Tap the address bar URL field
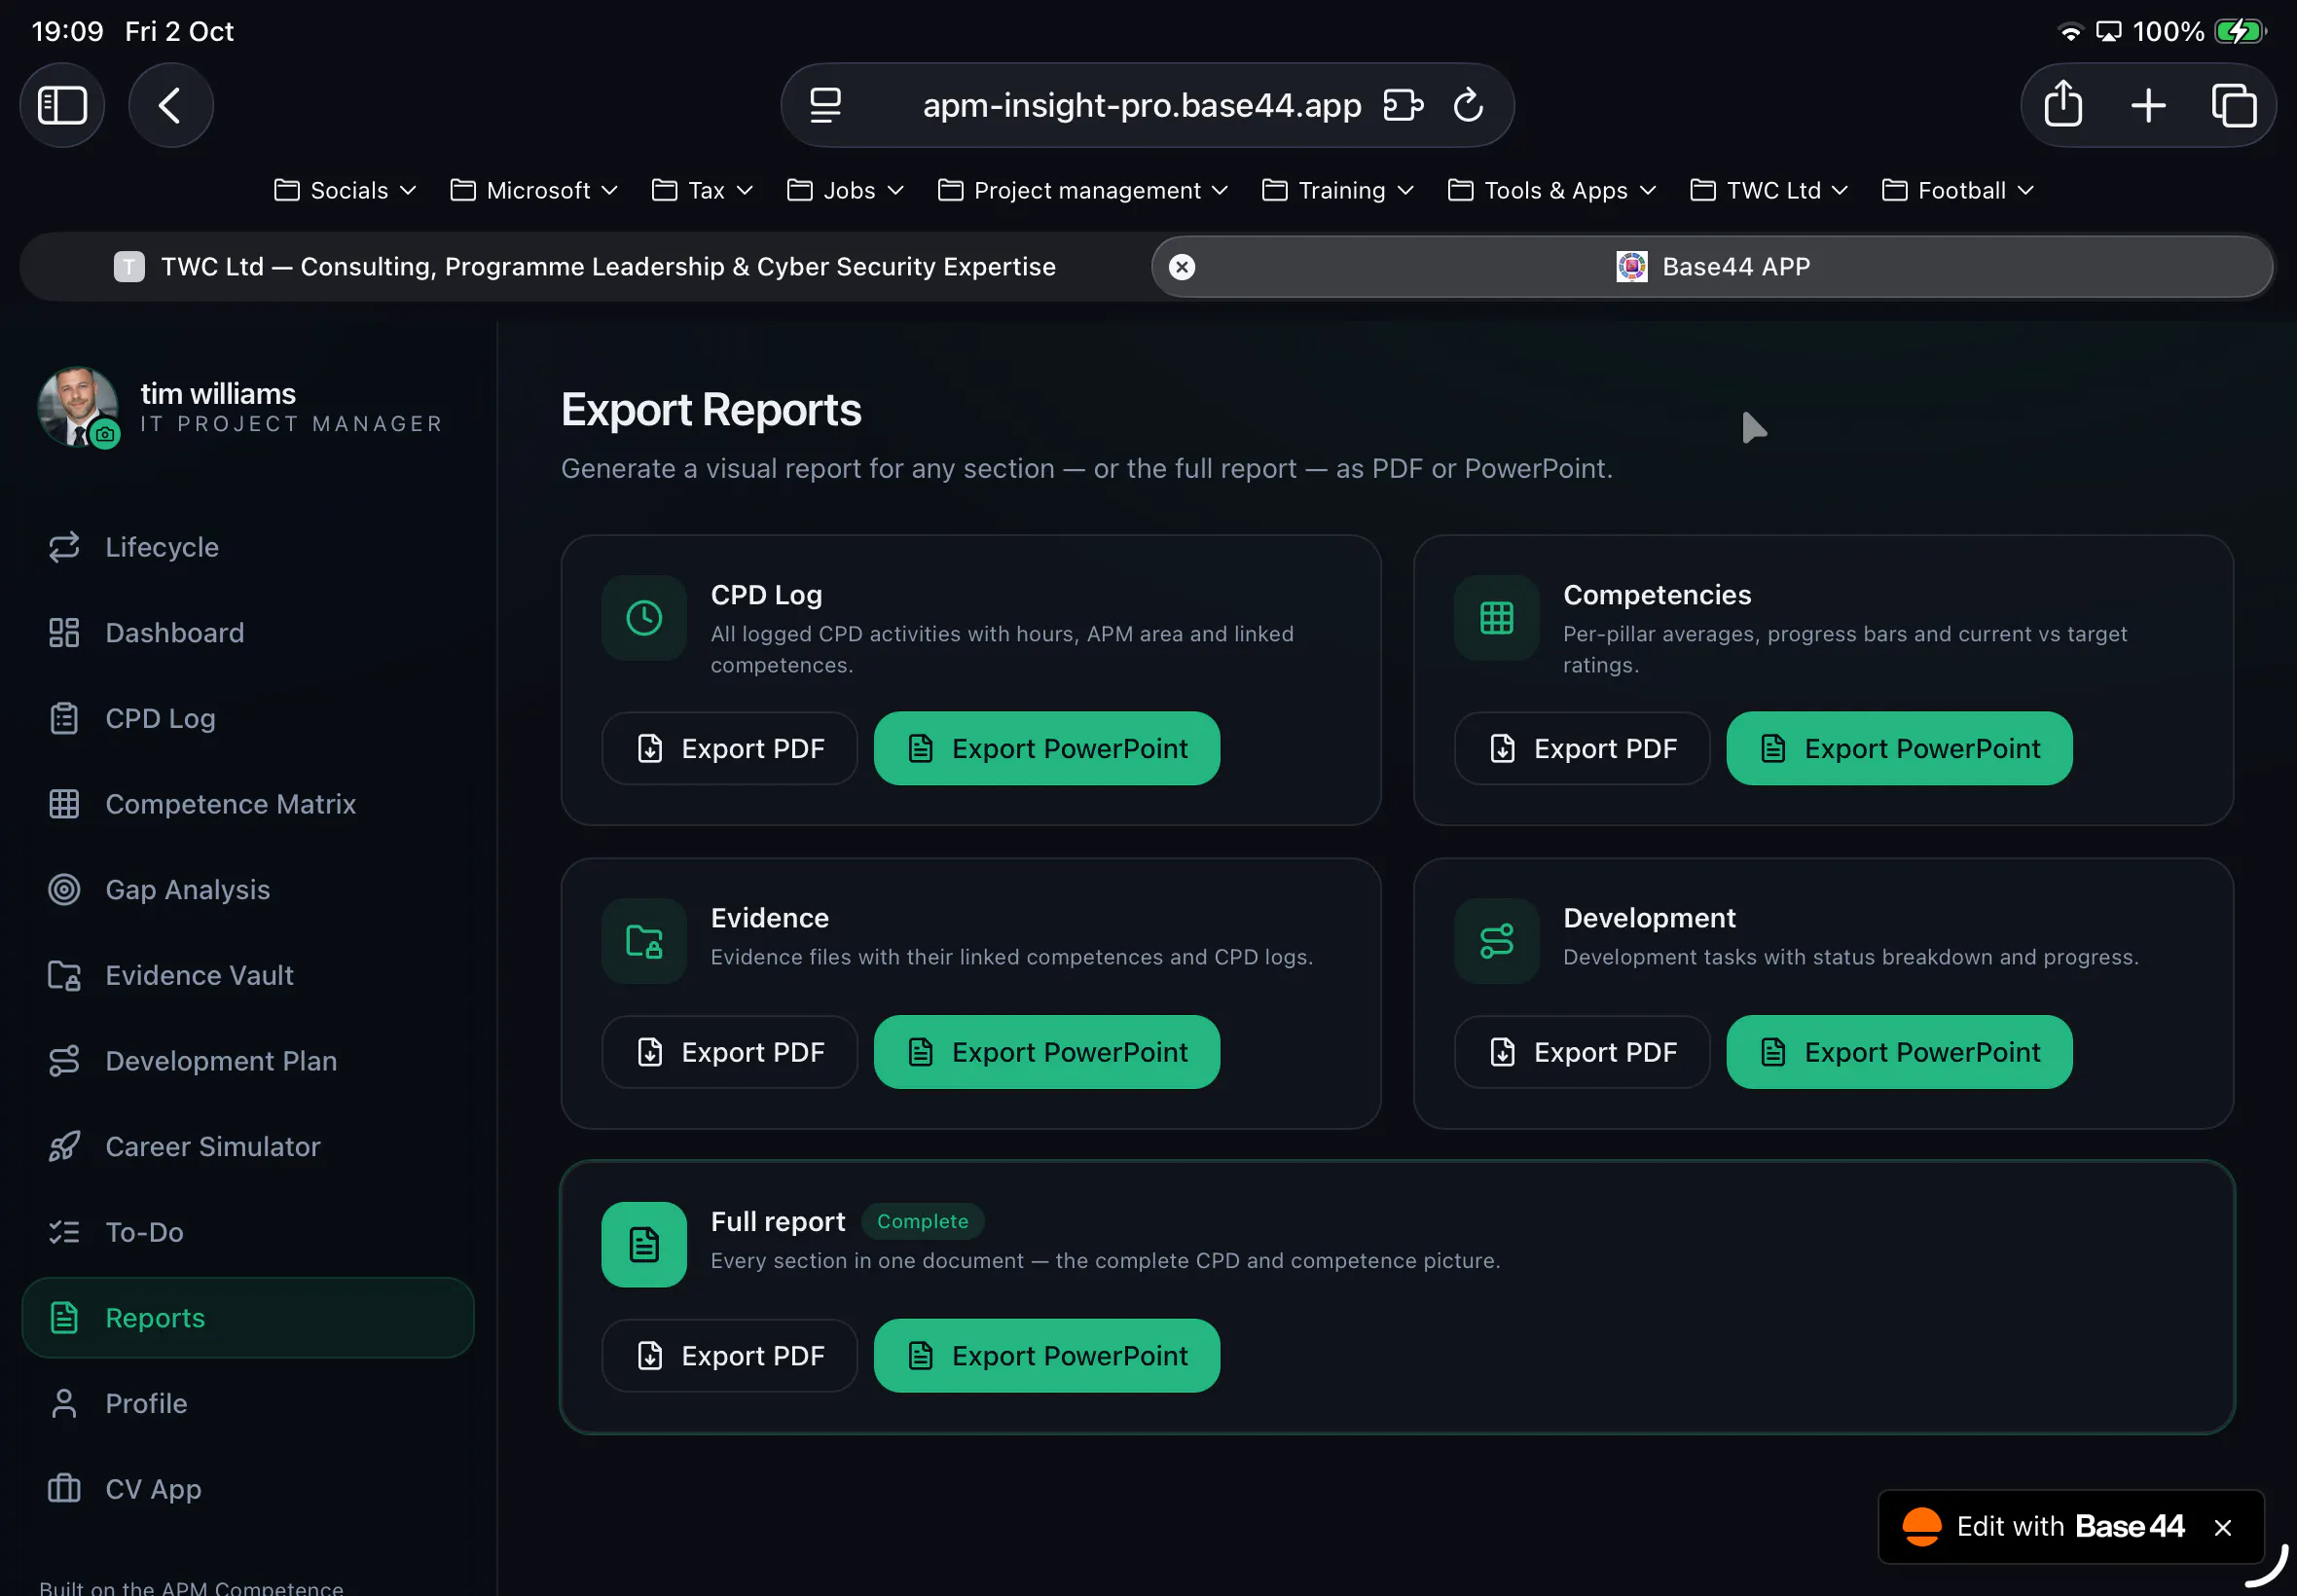 [x=1141, y=105]
